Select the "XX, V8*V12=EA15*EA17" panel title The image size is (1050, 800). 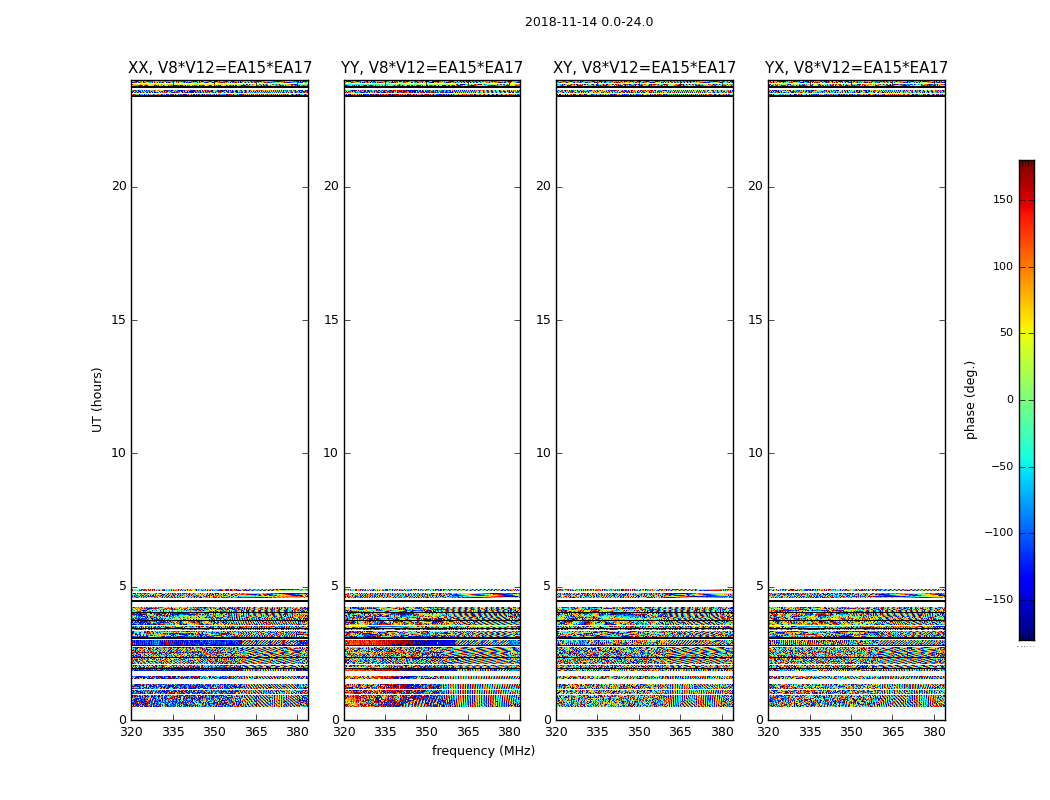[220, 68]
